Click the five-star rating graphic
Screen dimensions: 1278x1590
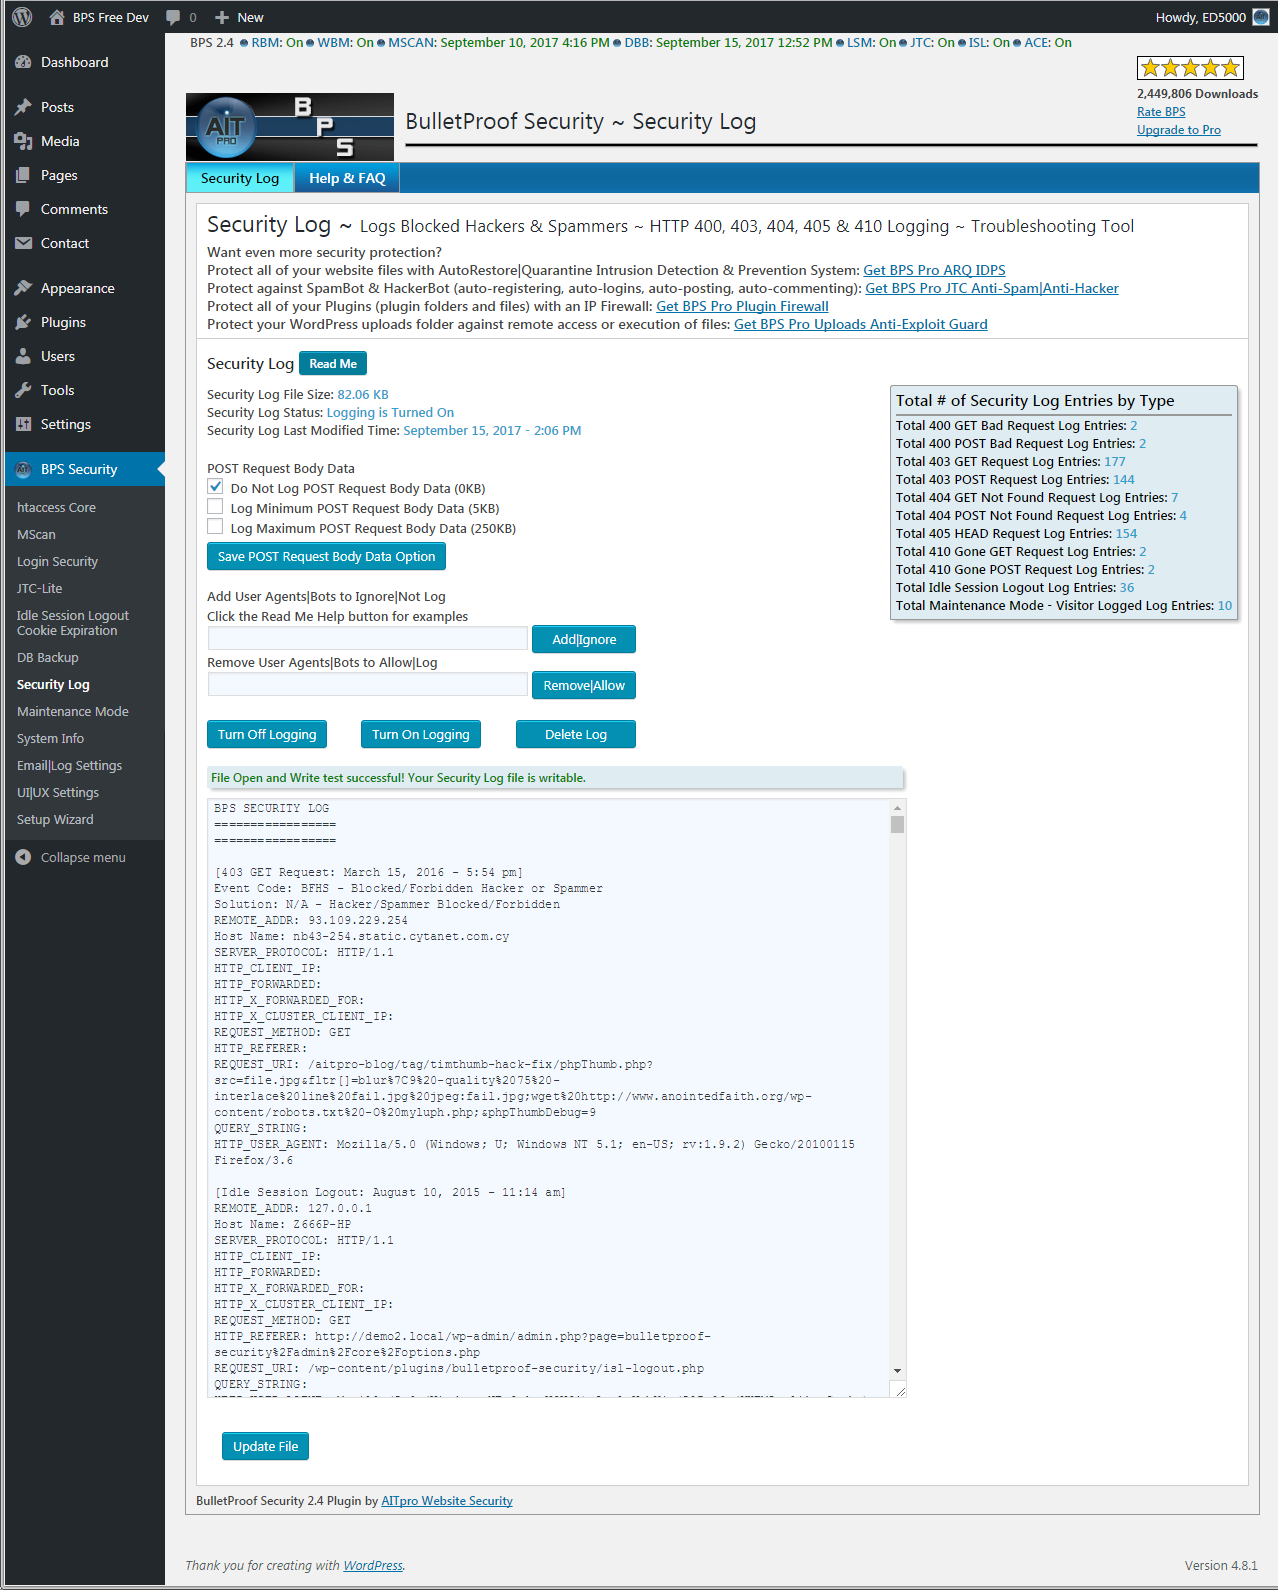tap(1190, 68)
